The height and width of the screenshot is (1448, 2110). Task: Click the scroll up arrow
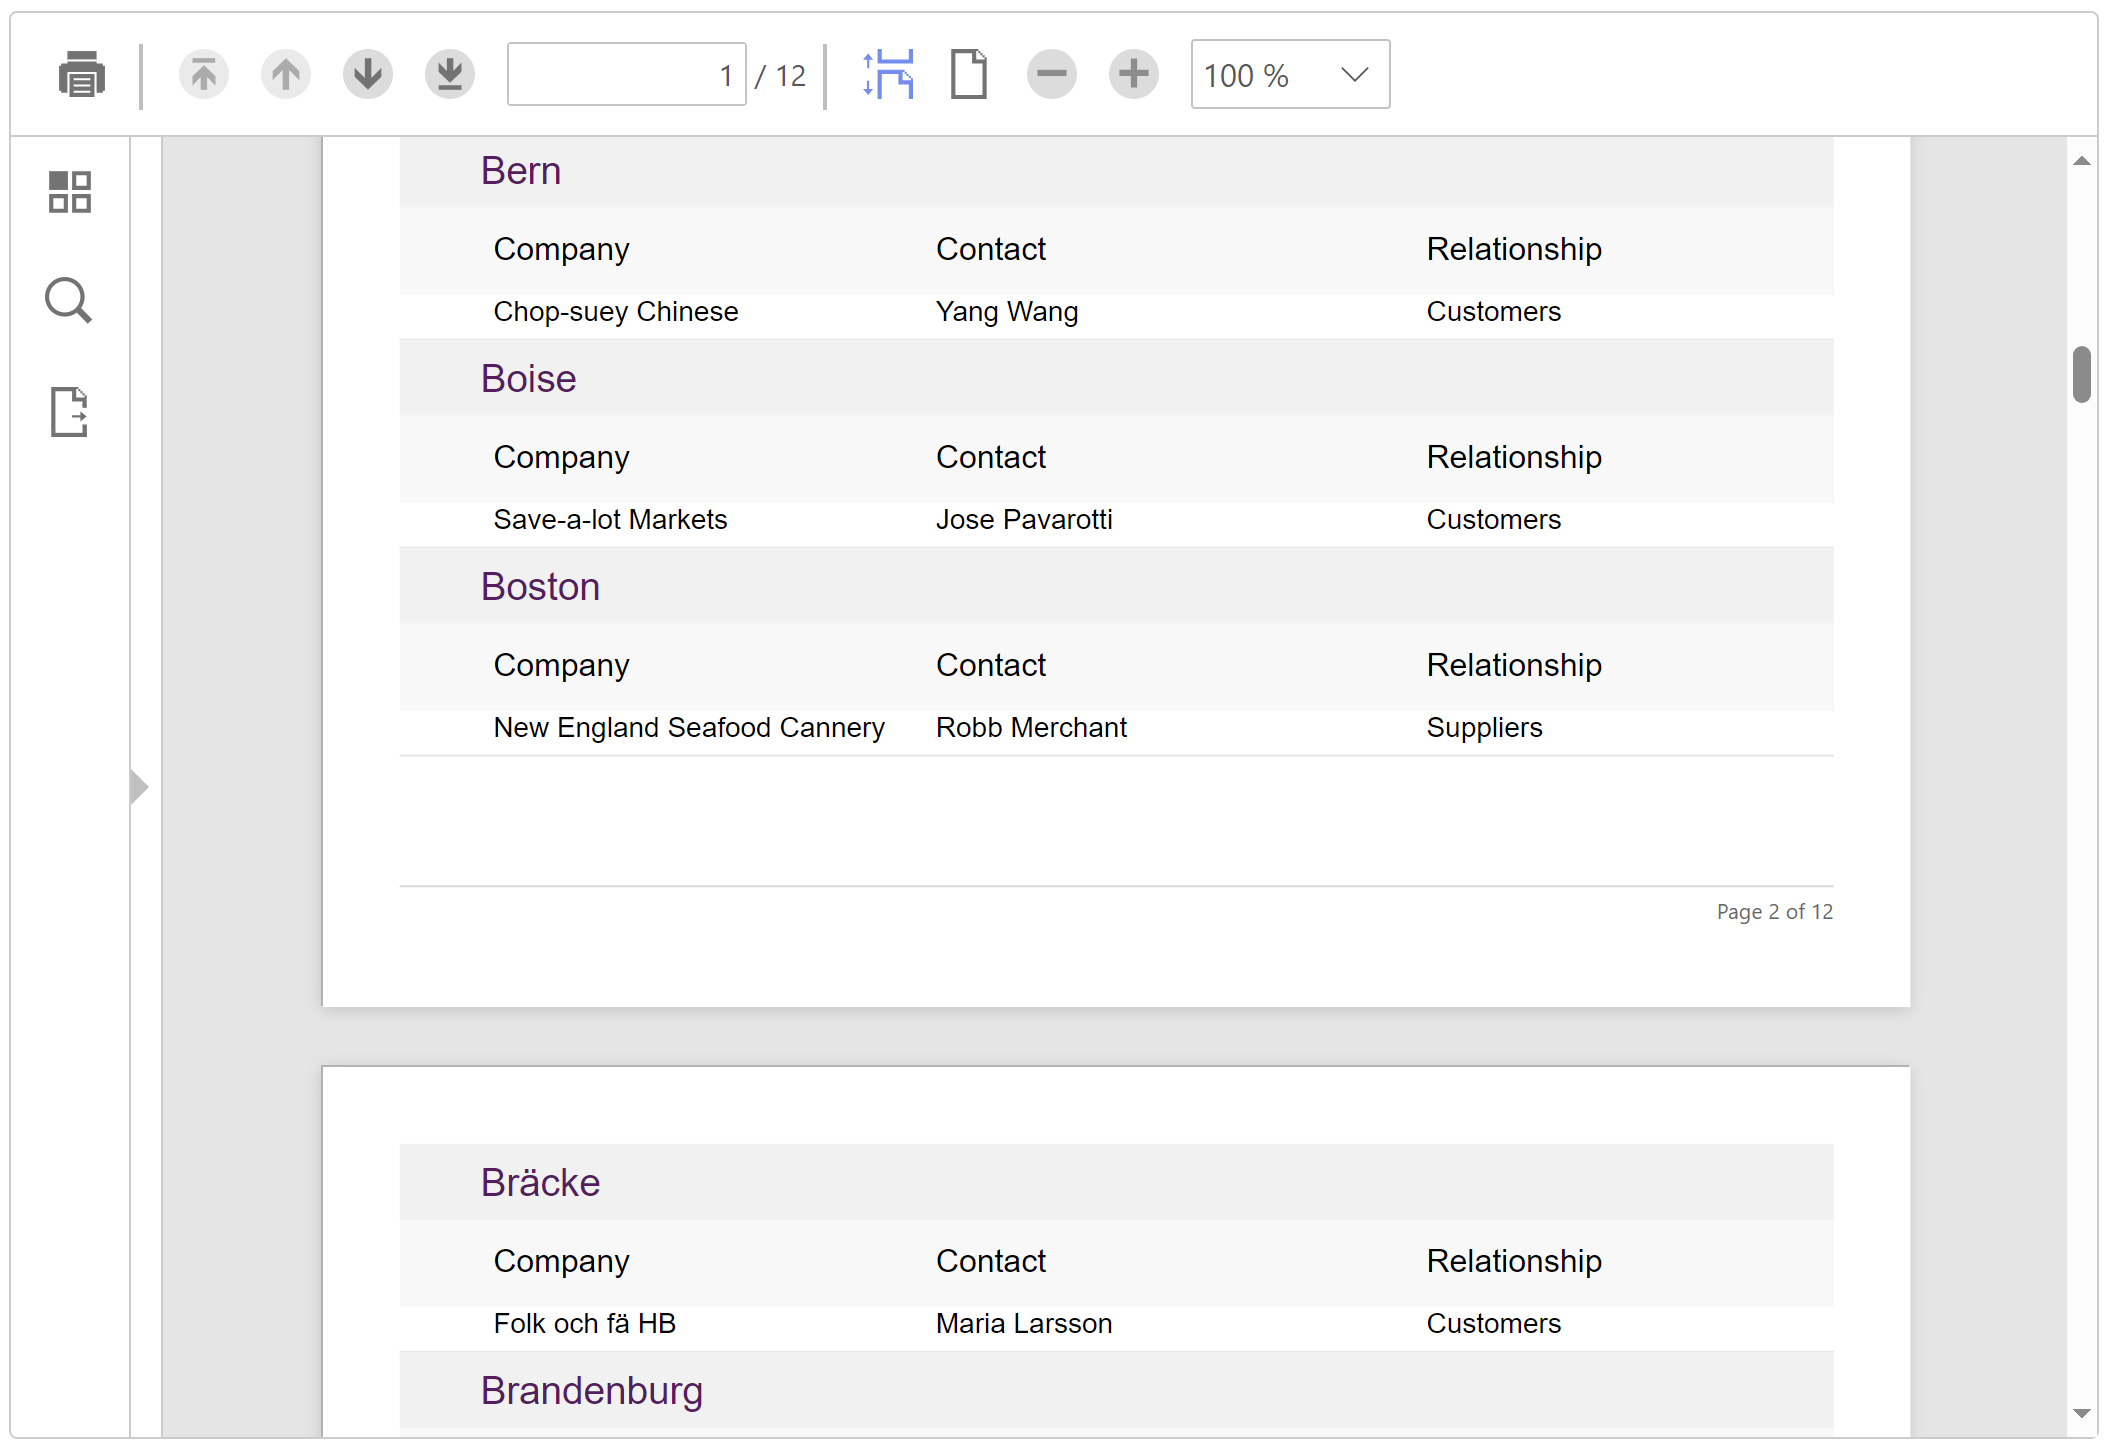coord(2082,161)
